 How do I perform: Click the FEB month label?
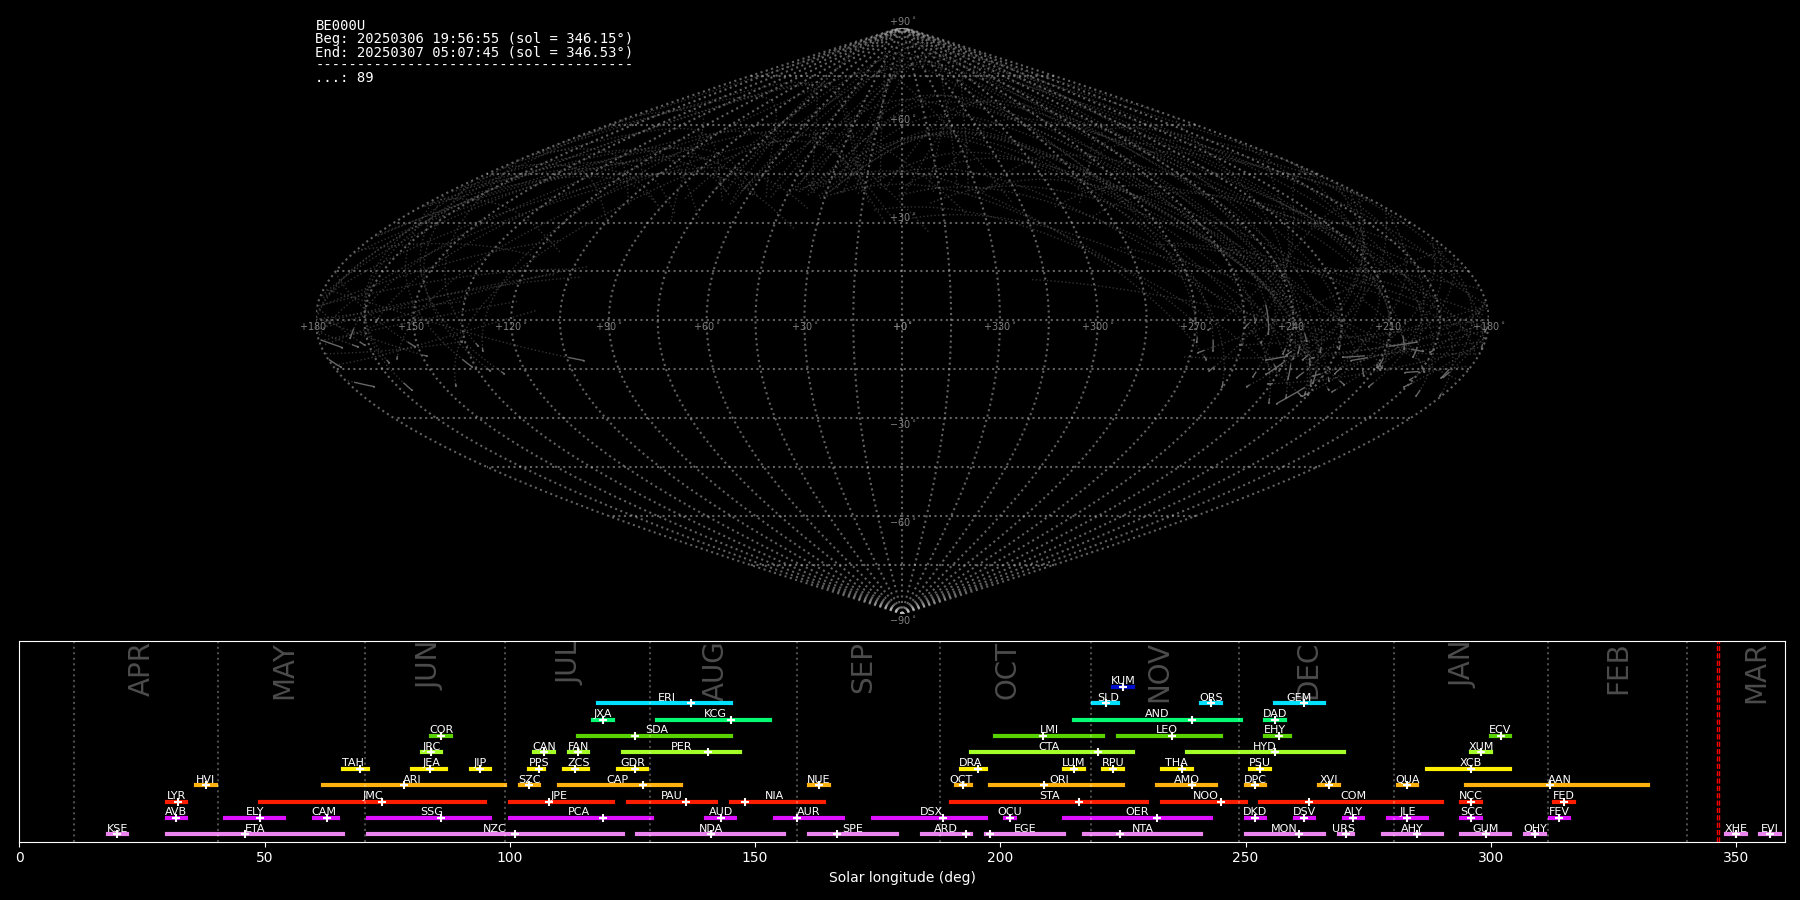coord(1618,670)
